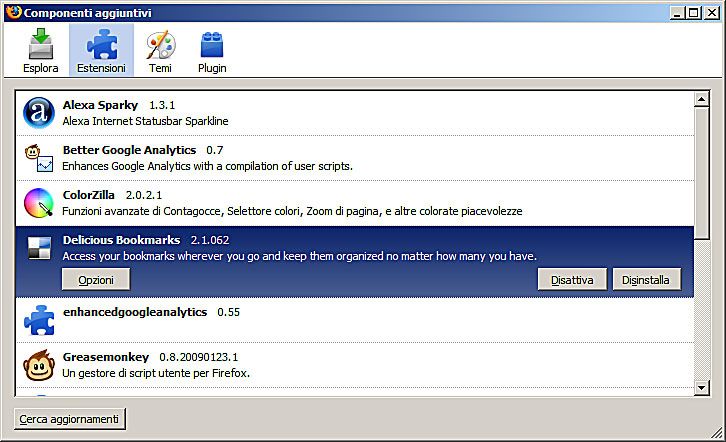Select the Better Google Analytics name

pyautogui.click(x=130, y=150)
